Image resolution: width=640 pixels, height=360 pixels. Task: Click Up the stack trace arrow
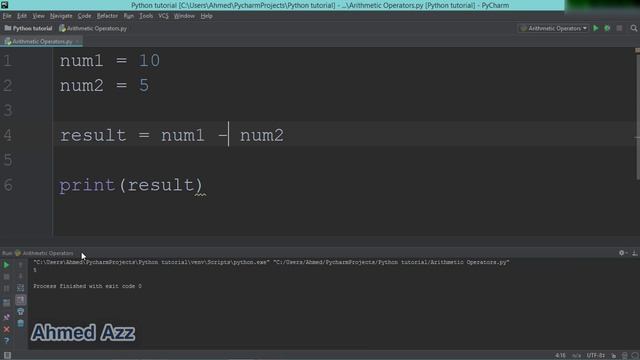click(20, 265)
